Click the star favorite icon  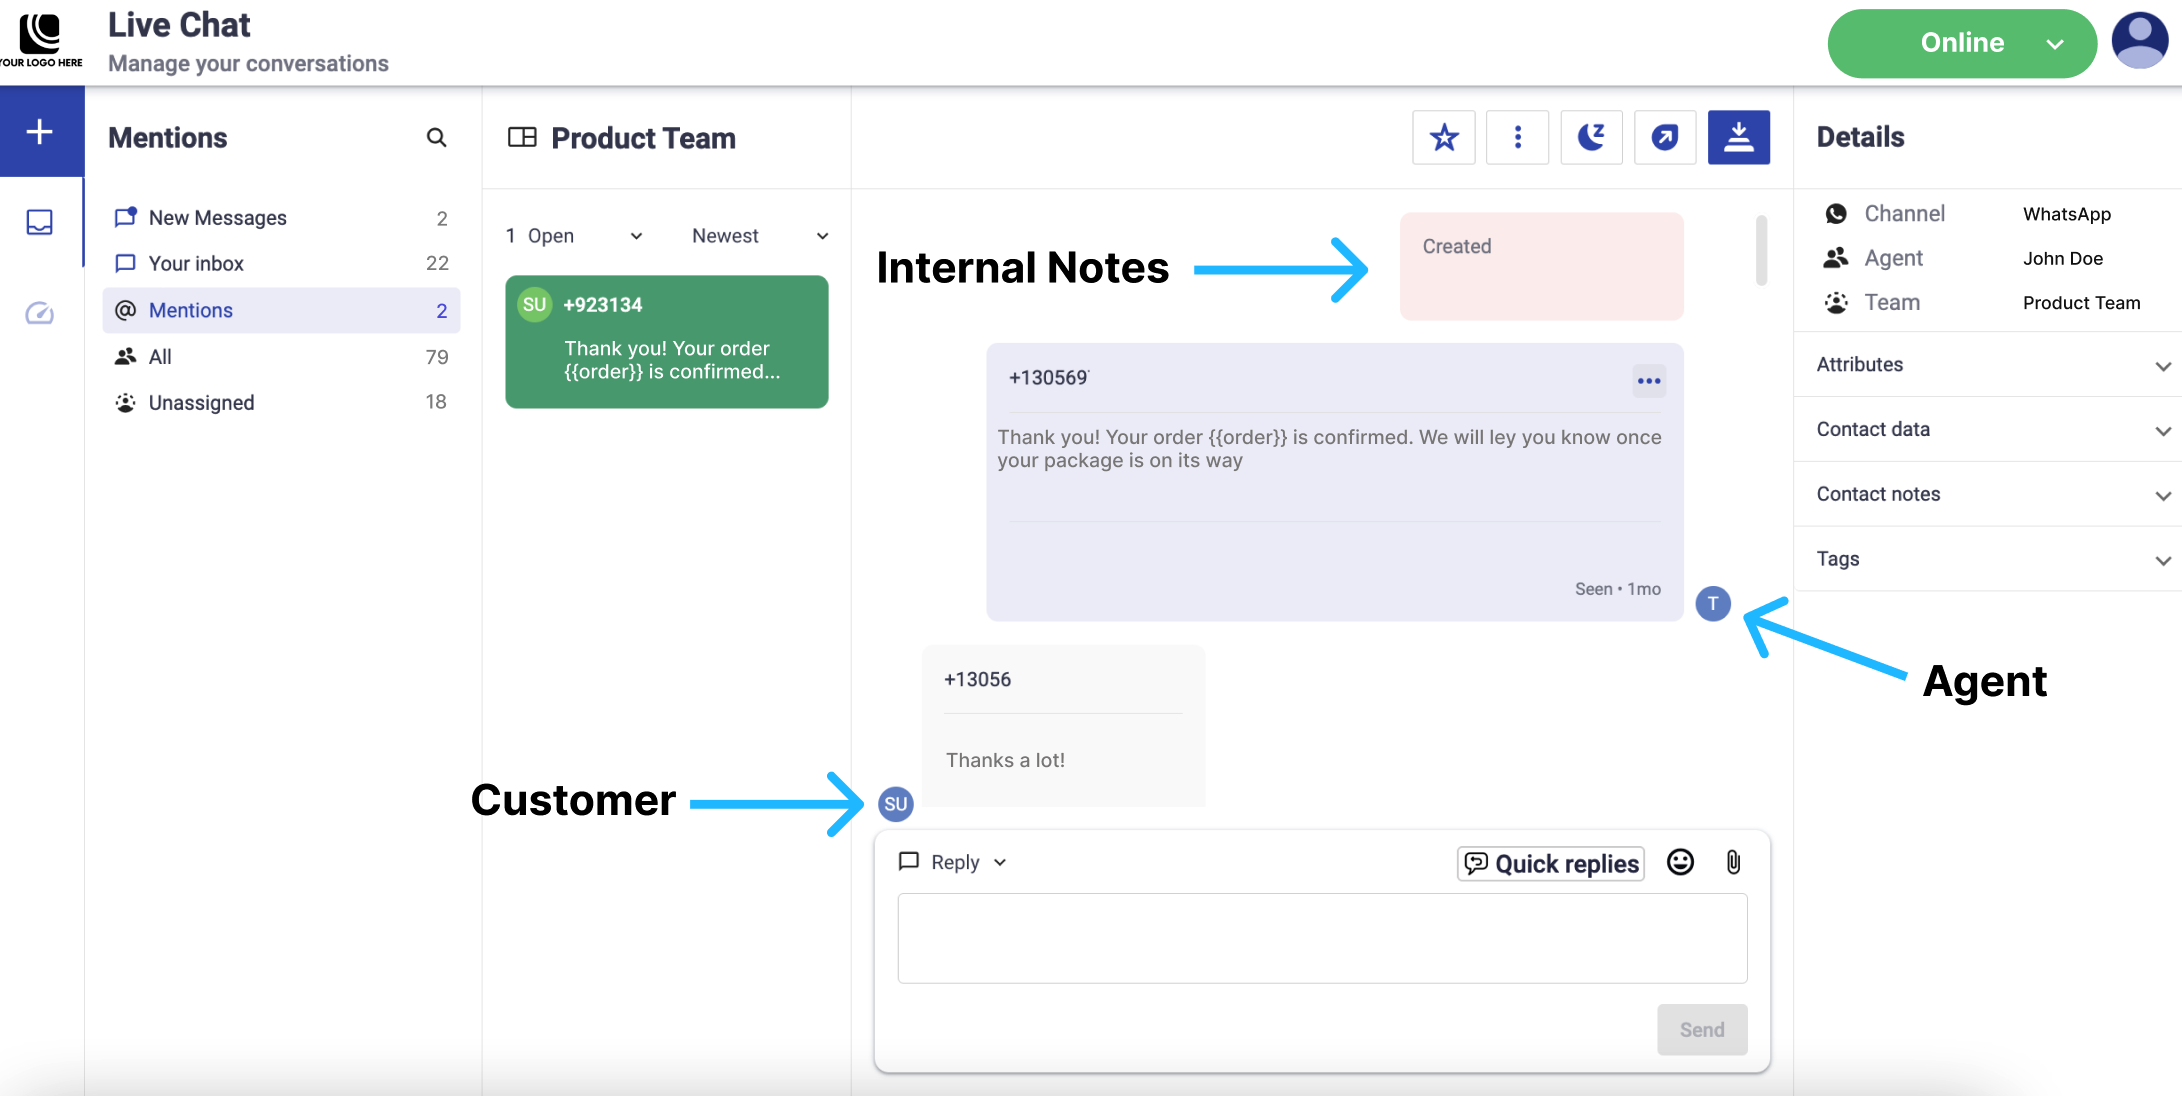click(x=1443, y=137)
